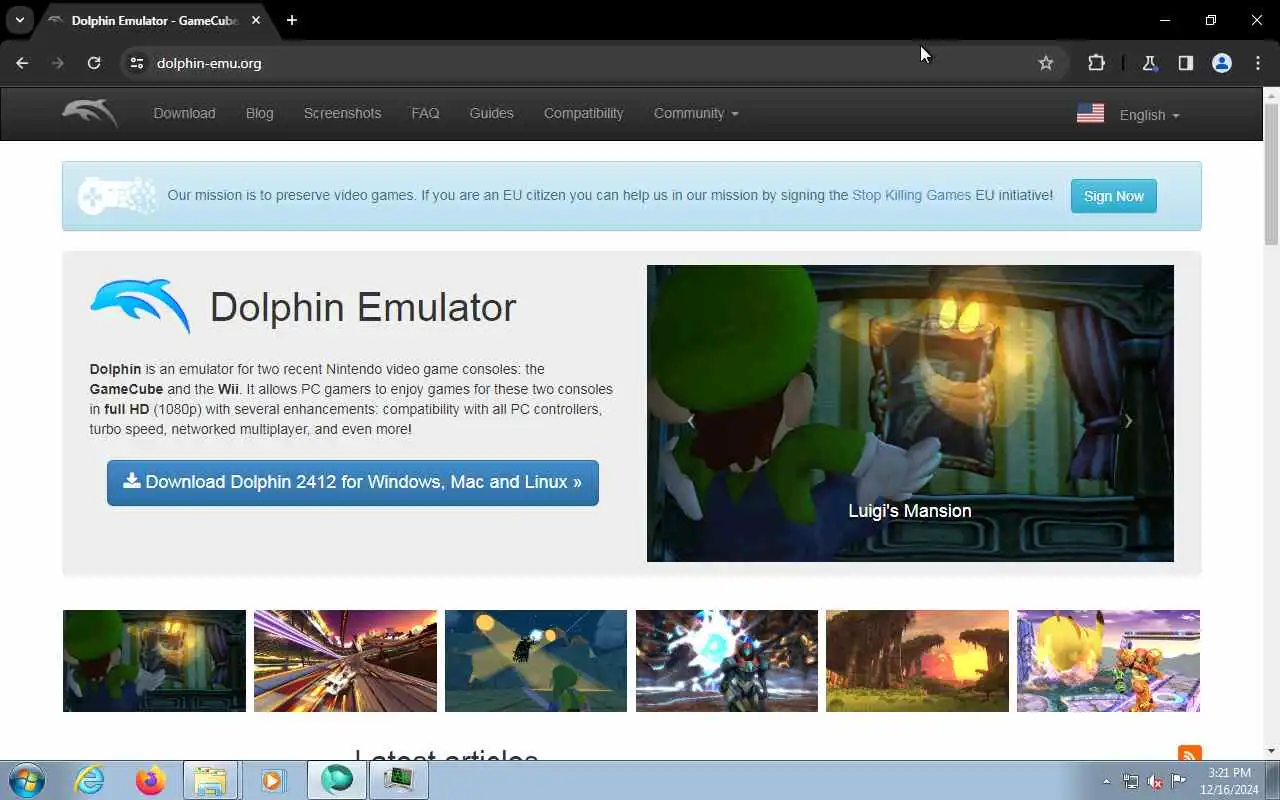
Task: Click the scrollbar up arrow
Action: pos(1271,95)
